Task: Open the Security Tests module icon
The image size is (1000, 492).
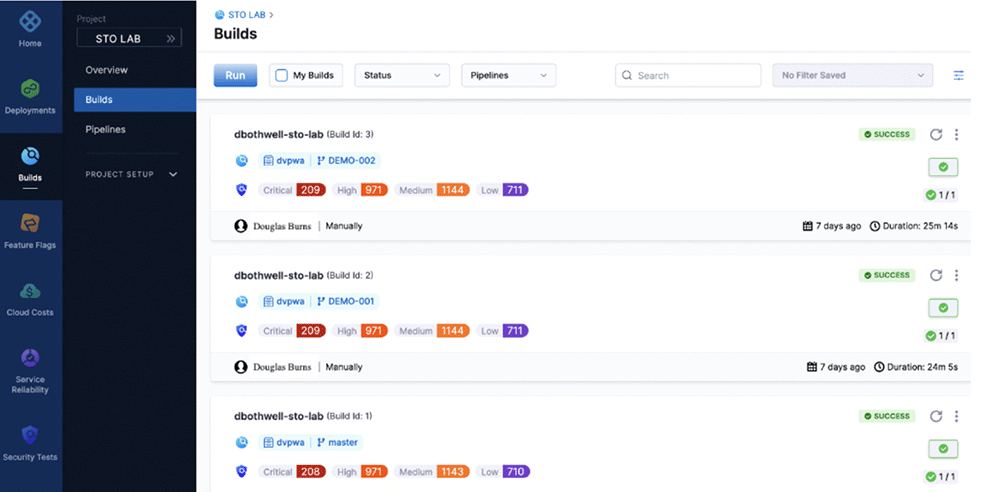Action: tap(30, 435)
